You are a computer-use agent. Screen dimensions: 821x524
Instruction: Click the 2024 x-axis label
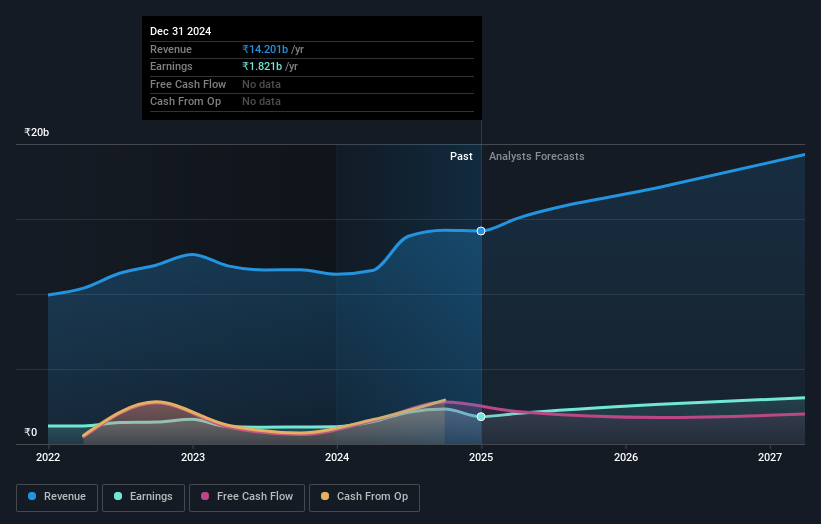(337, 457)
